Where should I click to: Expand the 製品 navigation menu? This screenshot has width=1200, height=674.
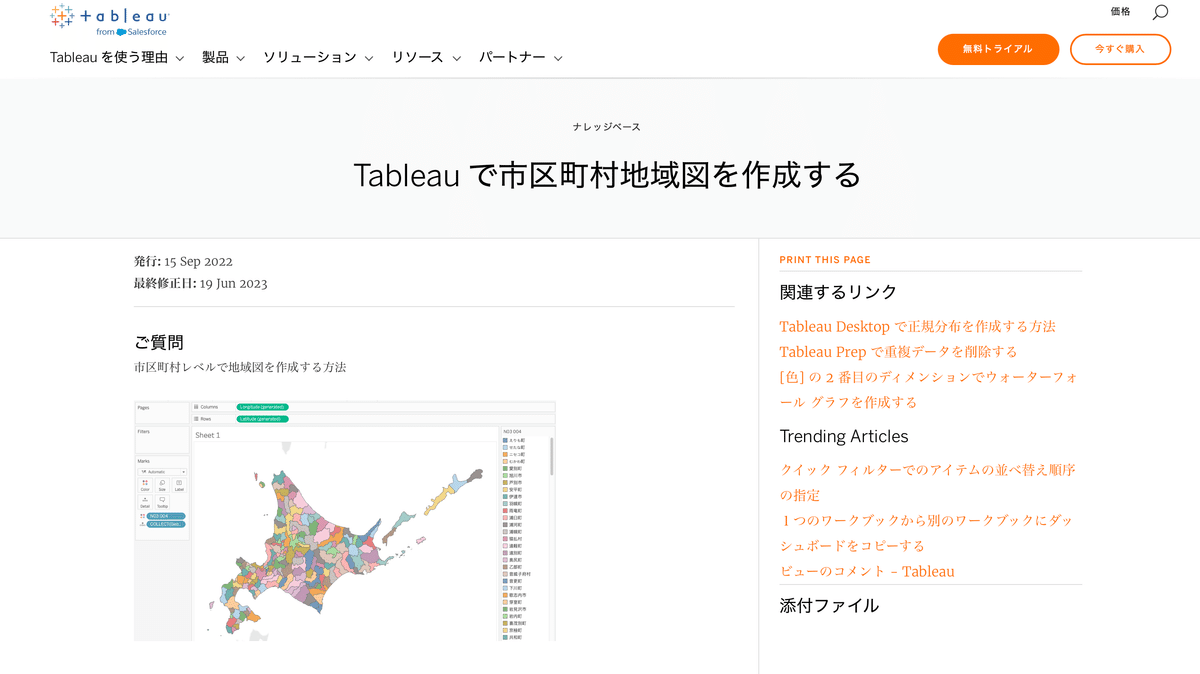[223, 58]
